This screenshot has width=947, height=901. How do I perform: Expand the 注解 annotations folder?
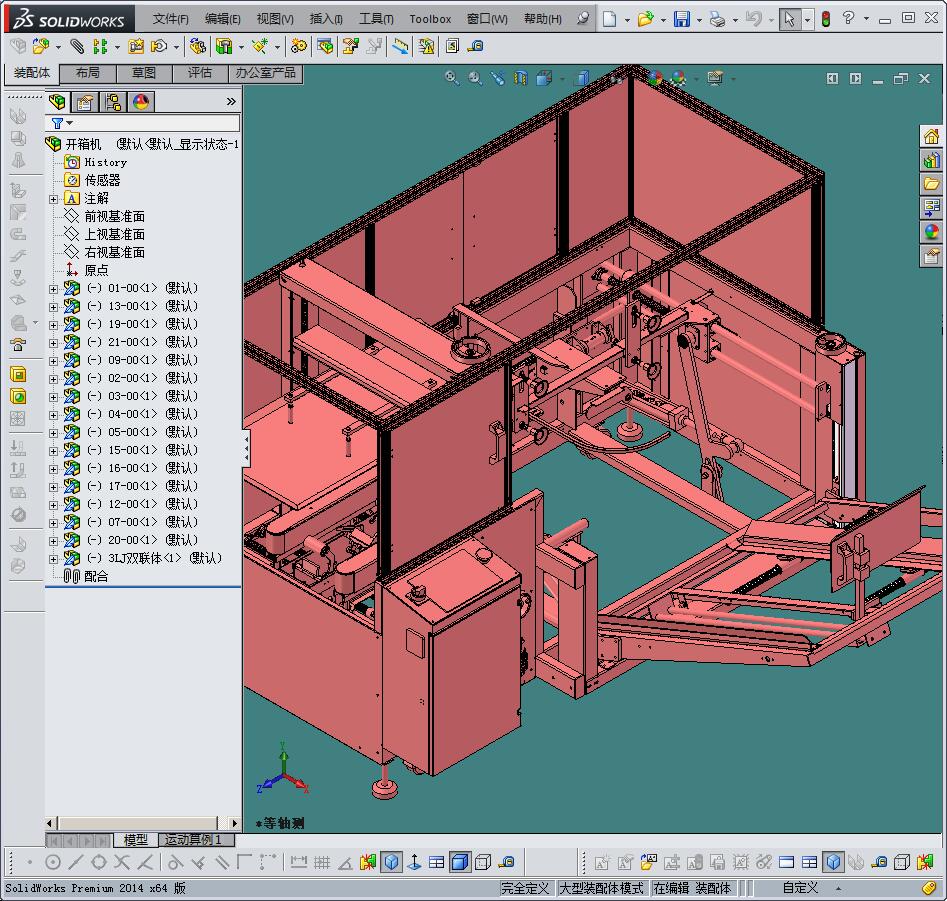point(54,199)
